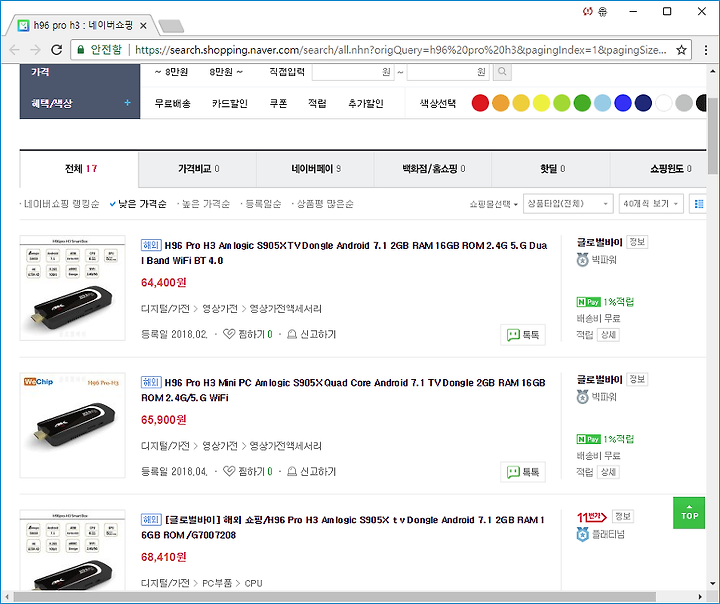This screenshot has height=604, width=720.
Task: Click the heart 찜하기 icon for 64,400원 item
Action: pyautogui.click(x=229, y=334)
